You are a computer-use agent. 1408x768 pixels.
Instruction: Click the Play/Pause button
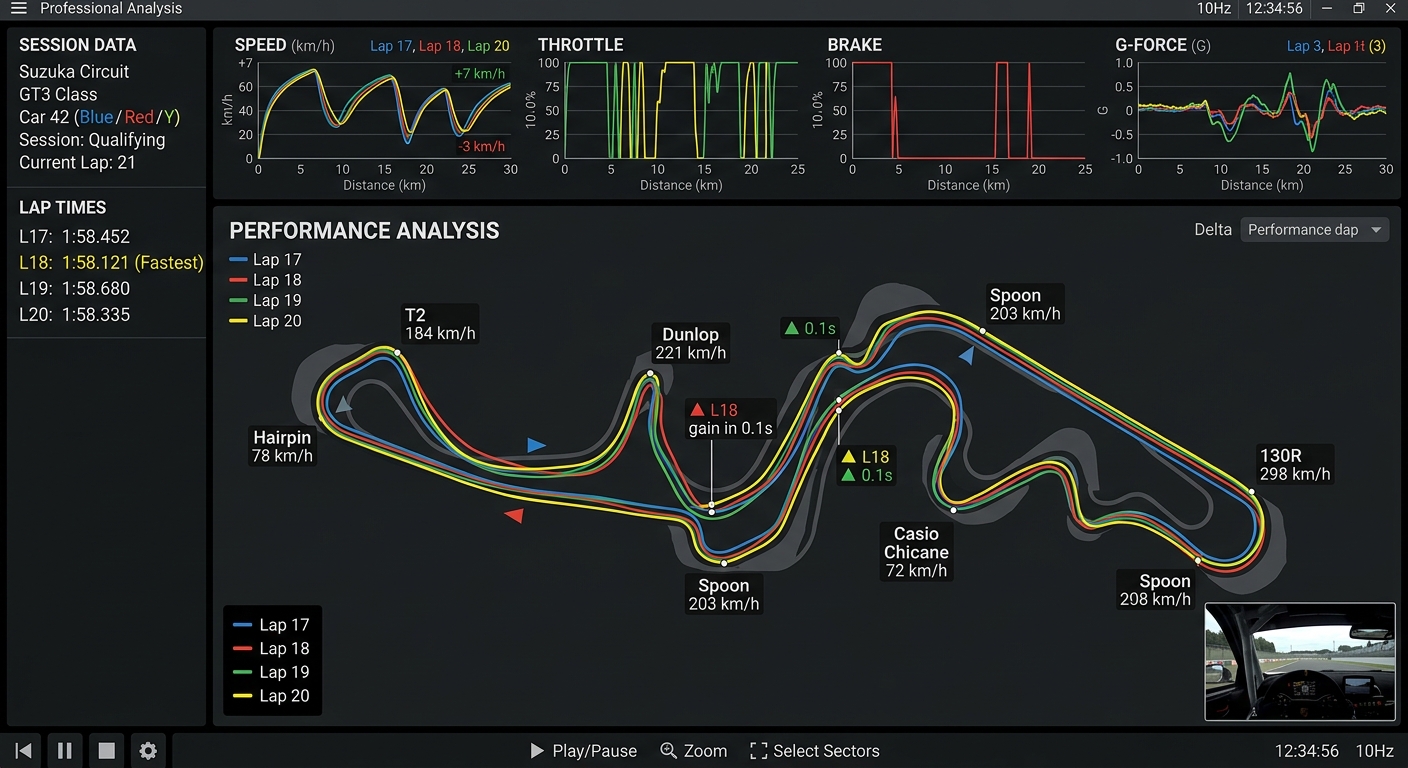pos(583,751)
